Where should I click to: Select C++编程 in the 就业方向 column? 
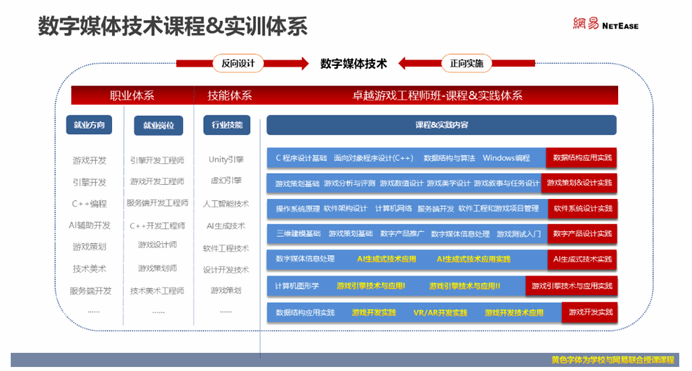[x=89, y=204]
